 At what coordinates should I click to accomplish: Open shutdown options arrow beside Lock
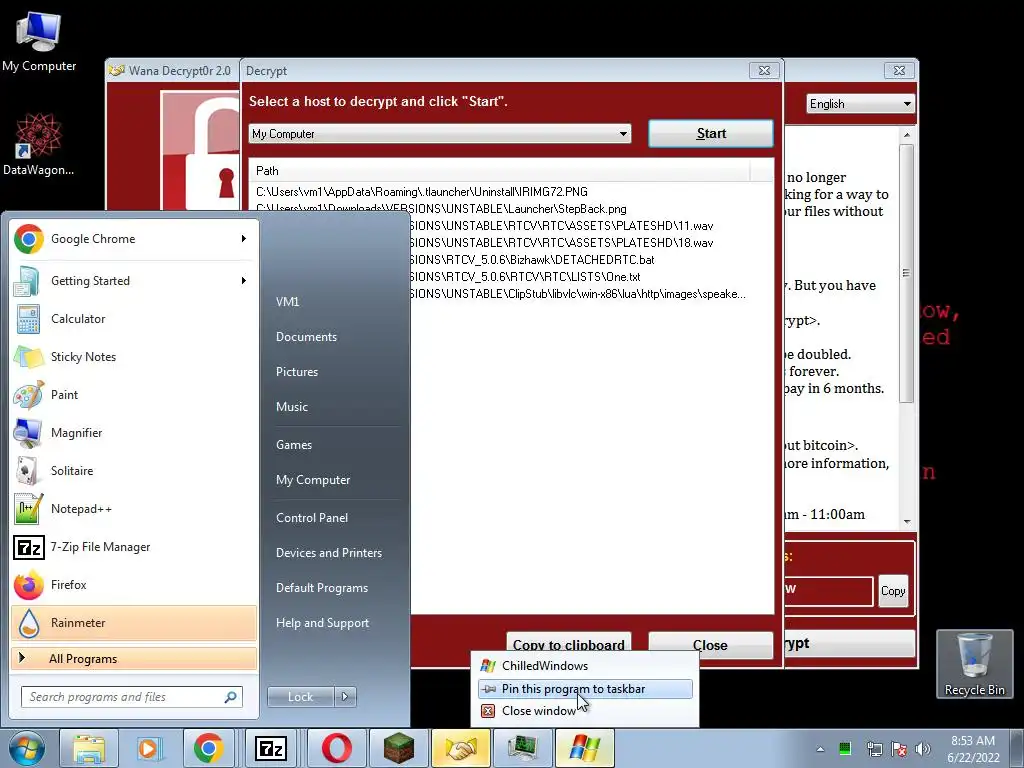coord(345,697)
